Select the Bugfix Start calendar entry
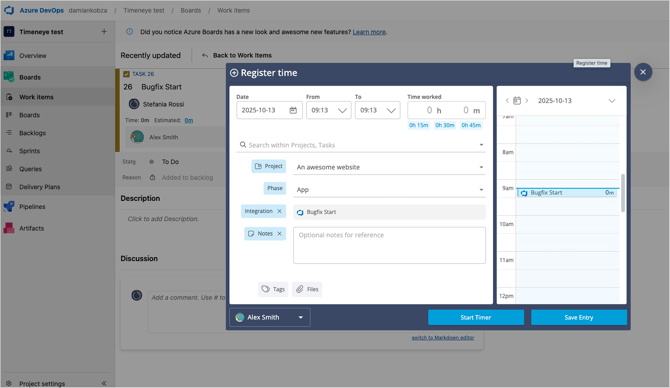670x388 pixels. click(568, 193)
